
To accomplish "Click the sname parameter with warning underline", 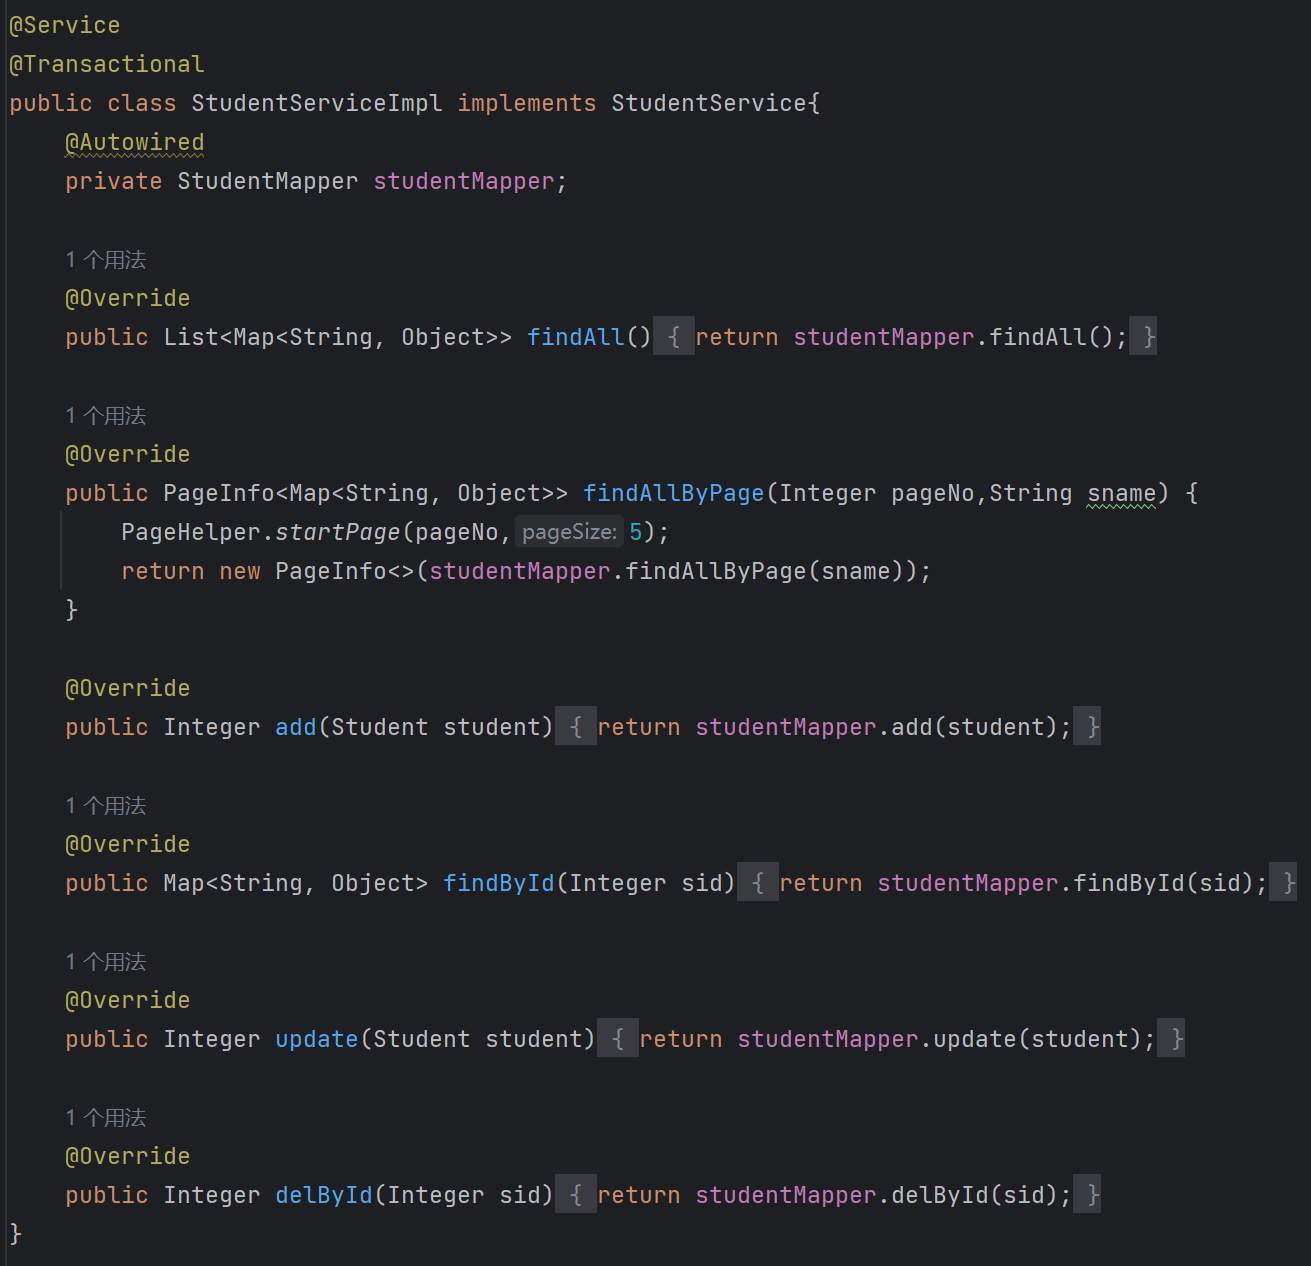I will [1120, 493].
